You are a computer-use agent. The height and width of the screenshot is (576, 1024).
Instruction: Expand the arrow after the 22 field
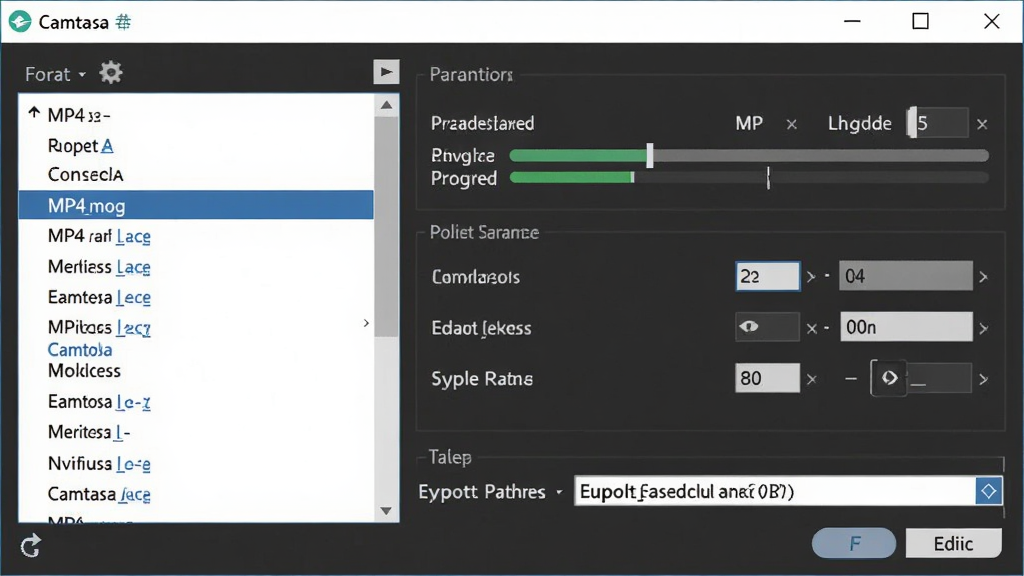(810, 277)
